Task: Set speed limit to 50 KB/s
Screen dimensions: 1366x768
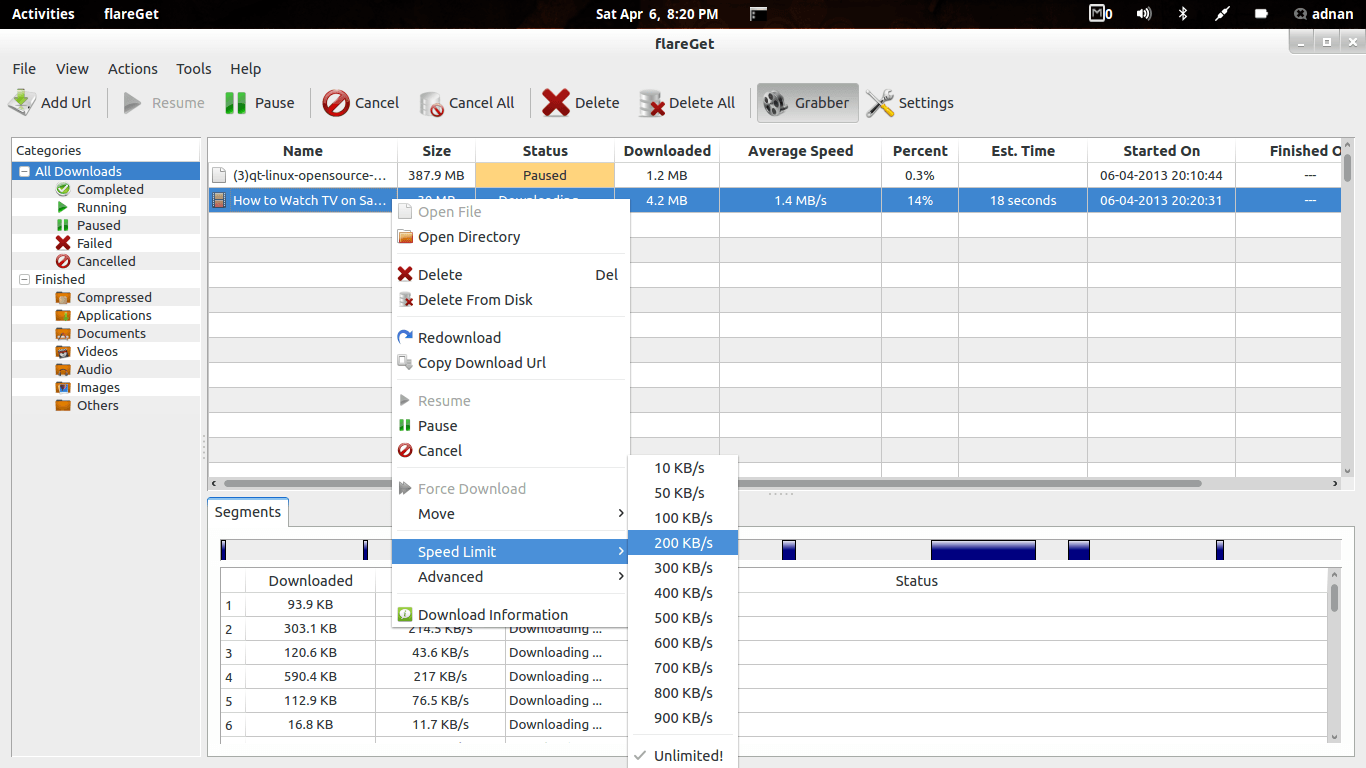Action: tap(683, 493)
